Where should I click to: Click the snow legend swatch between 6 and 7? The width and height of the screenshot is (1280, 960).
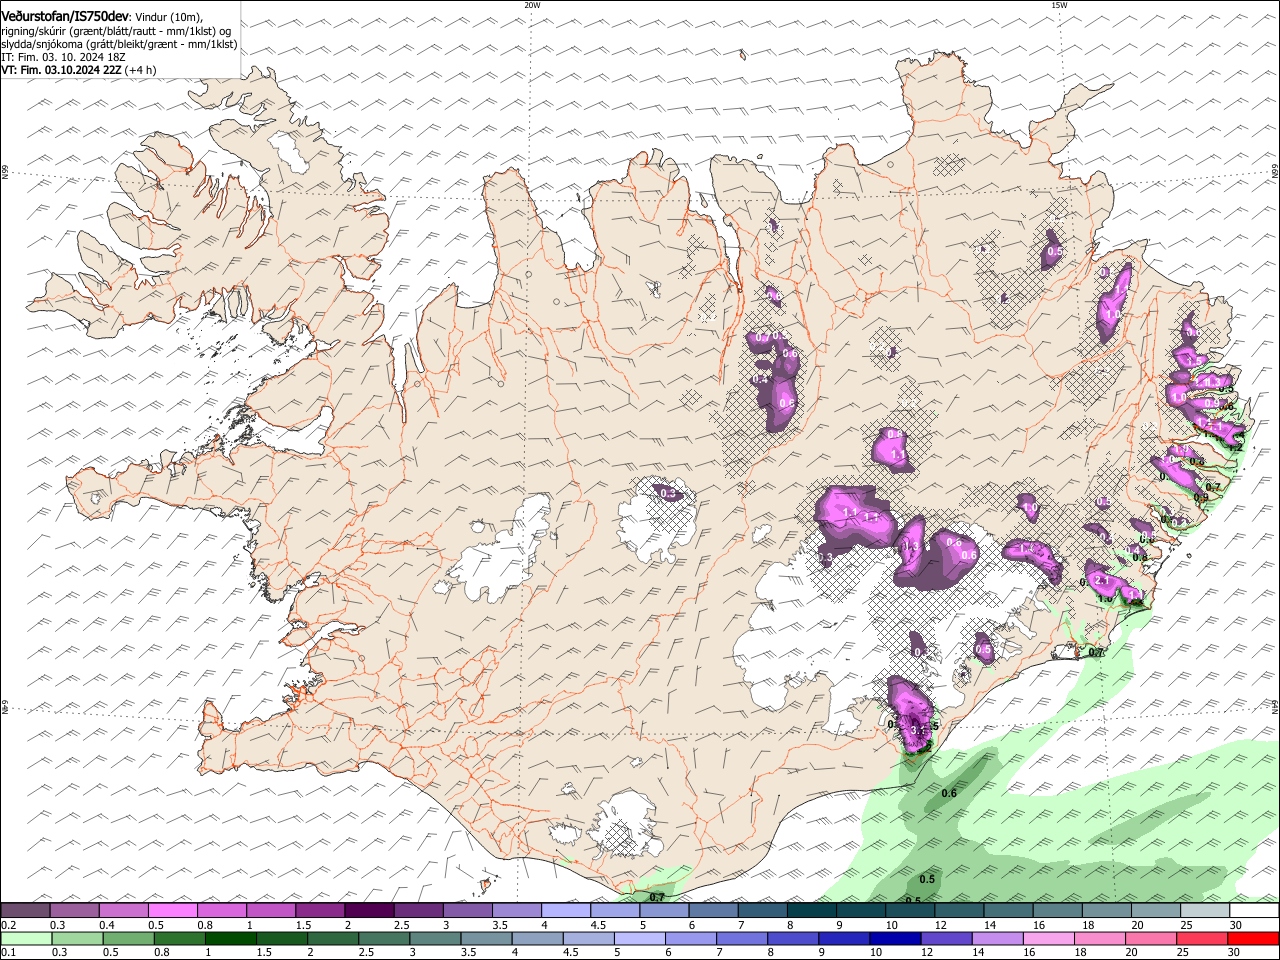(x=712, y=910)
